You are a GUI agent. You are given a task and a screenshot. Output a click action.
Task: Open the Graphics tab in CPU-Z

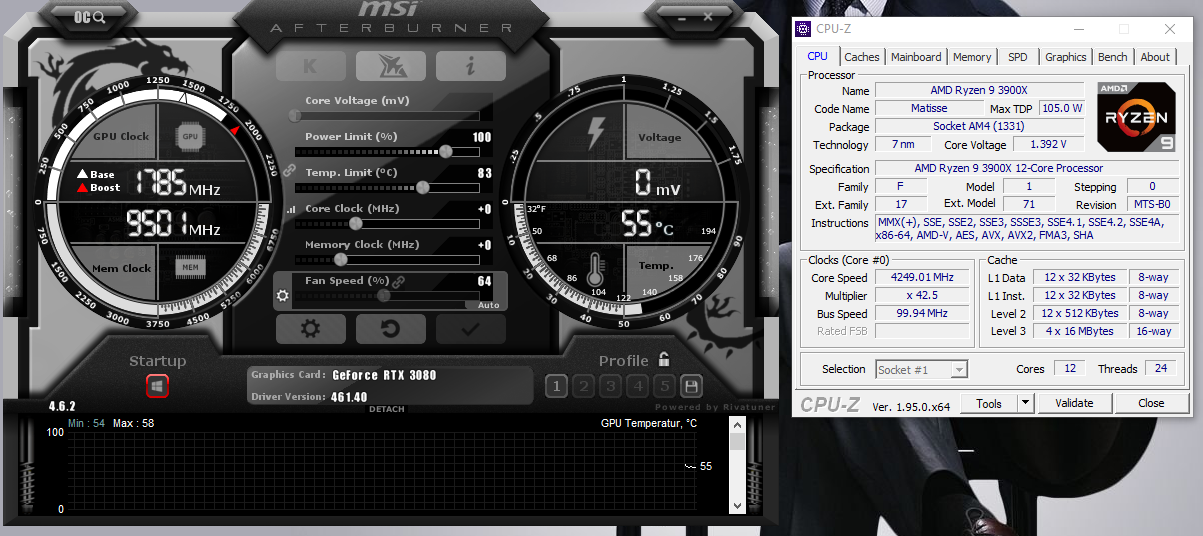pos(1066,57)
